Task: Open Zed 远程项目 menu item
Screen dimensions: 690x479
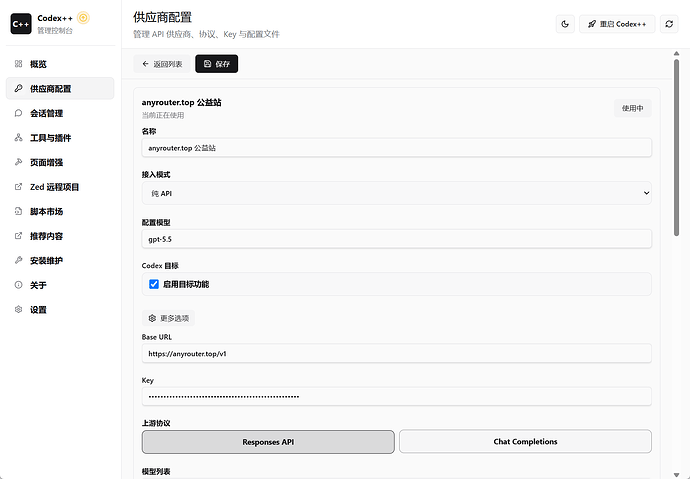Action: (60, 187)
